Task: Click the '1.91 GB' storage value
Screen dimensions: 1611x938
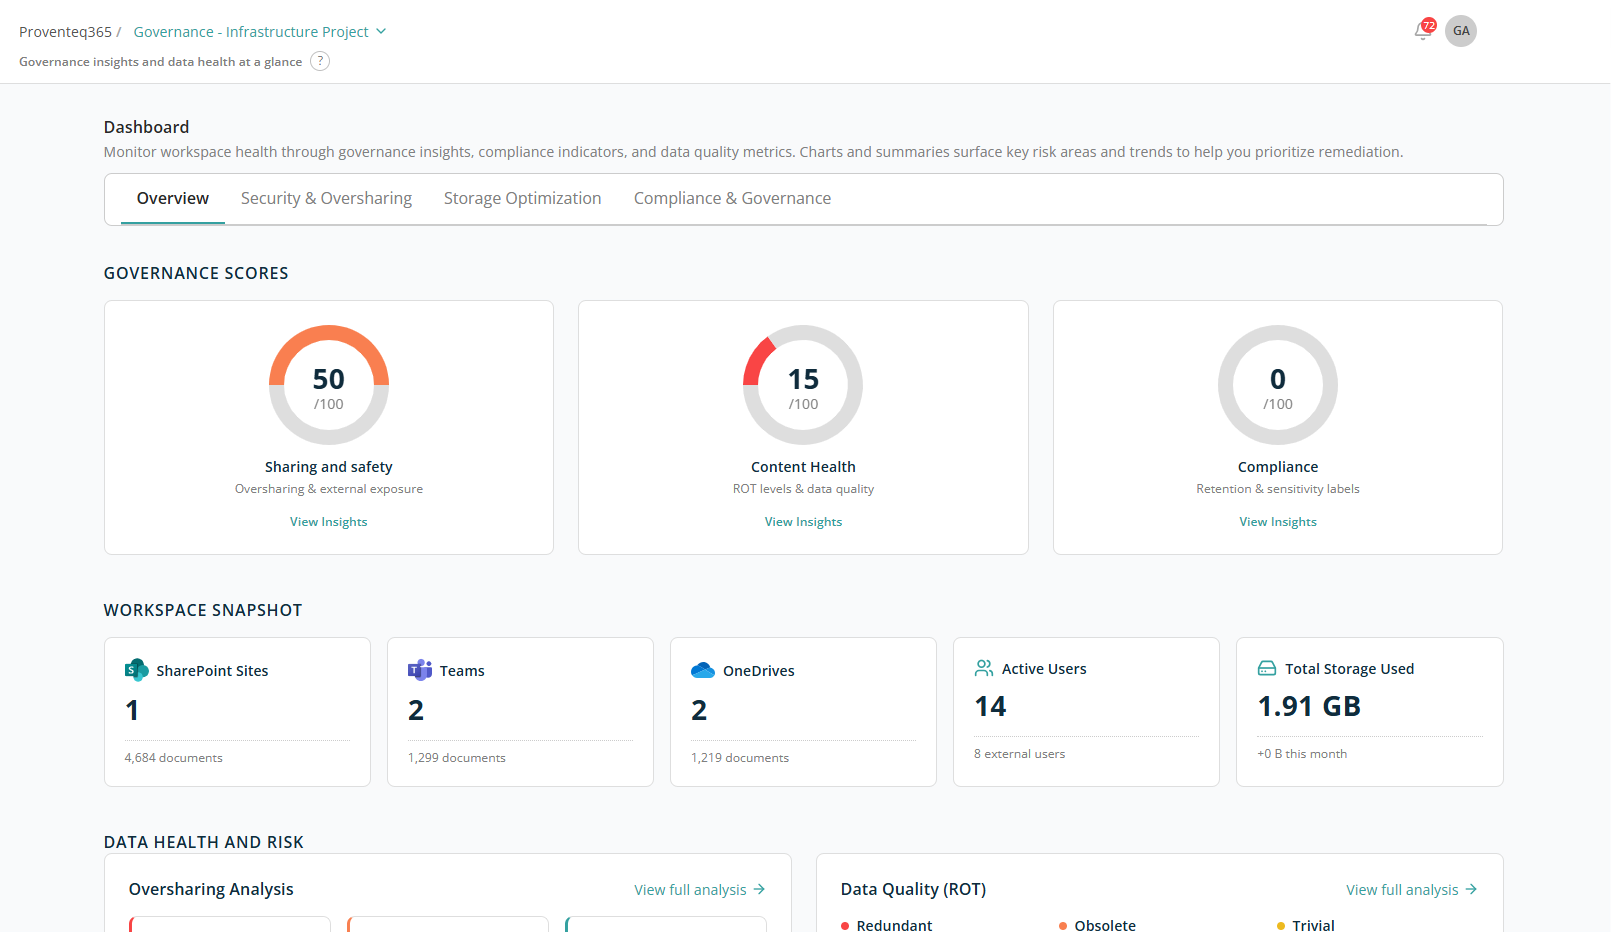Action: [x=1309, y=706]
